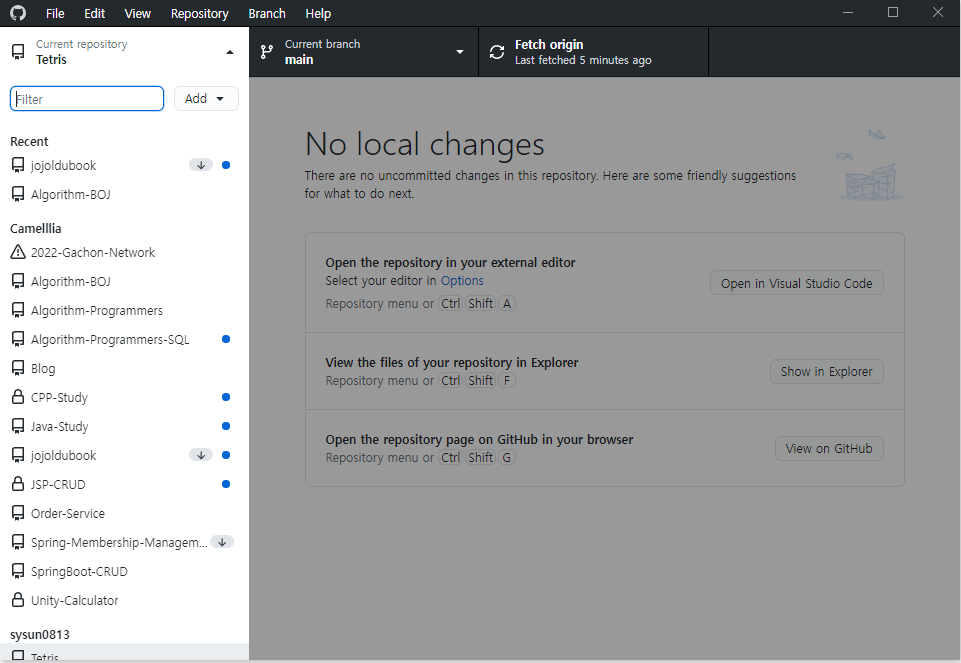Click the branch icon beside Current branch

click(267, 52)
